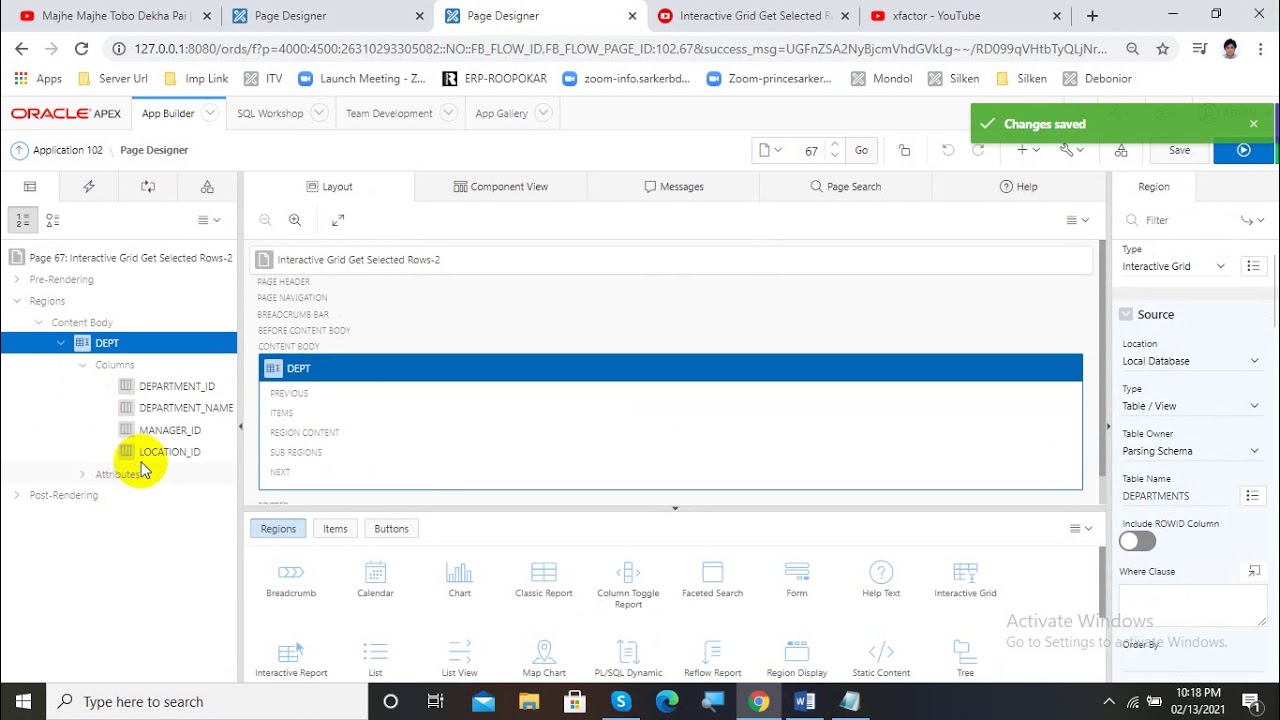Screen dimensions: 1280x720
Task: Click the page lock icon
Action: [x=905, y=150]
